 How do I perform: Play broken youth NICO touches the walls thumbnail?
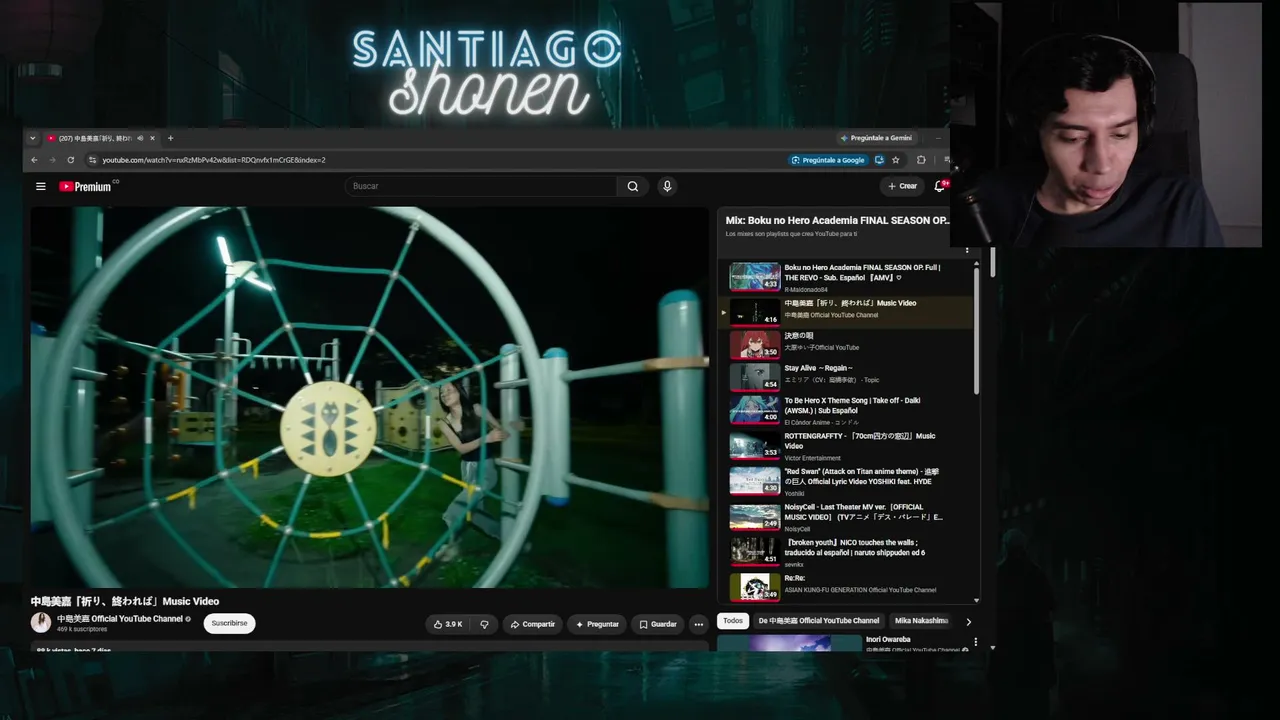point(755,552)
